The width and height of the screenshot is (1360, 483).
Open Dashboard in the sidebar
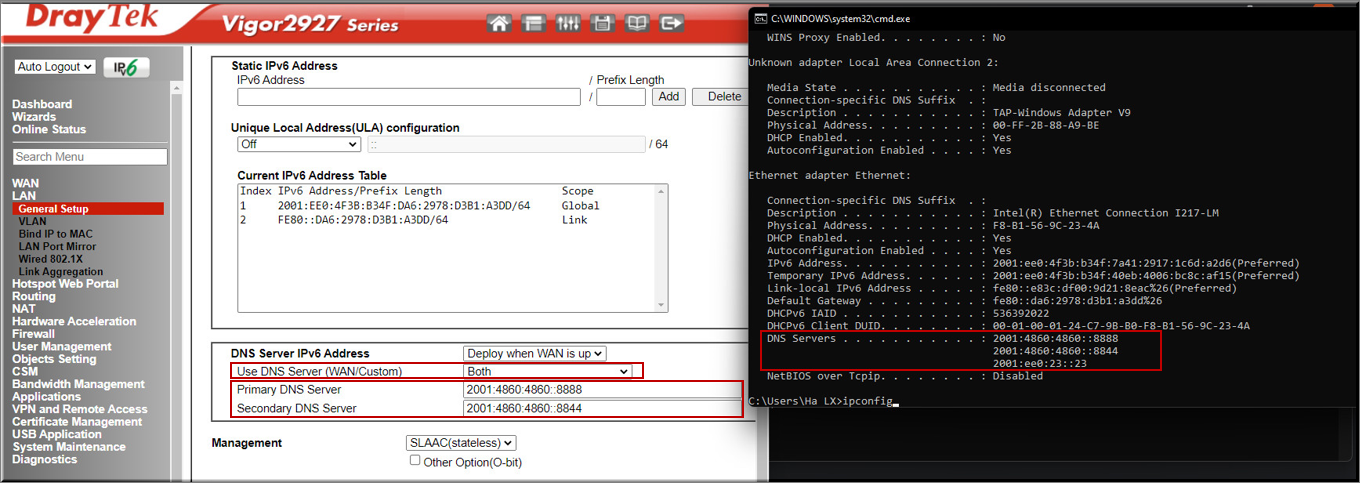[42, 104]
